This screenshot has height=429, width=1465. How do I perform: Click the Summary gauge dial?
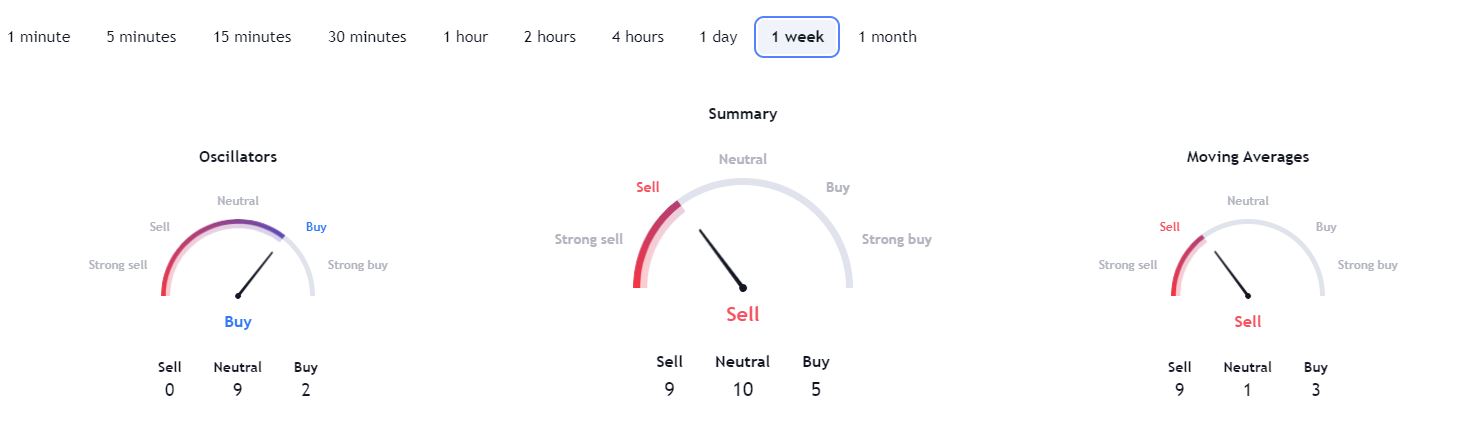[x=742, y=234]
